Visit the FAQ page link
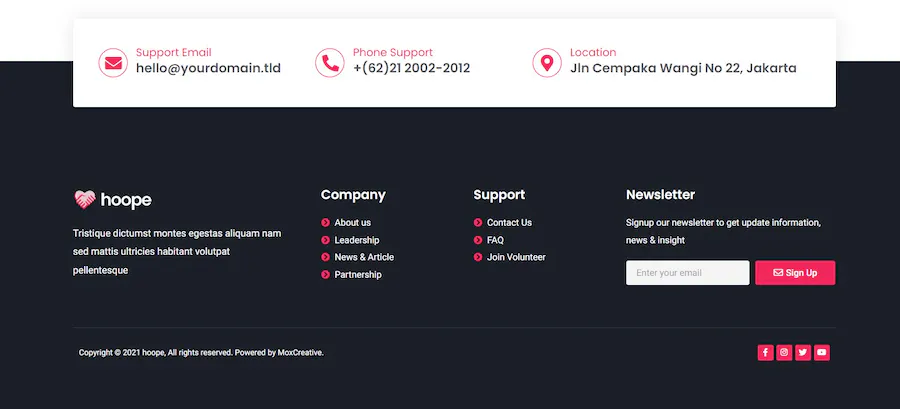This screenshot has height=409, width=900. coord(495,240)
